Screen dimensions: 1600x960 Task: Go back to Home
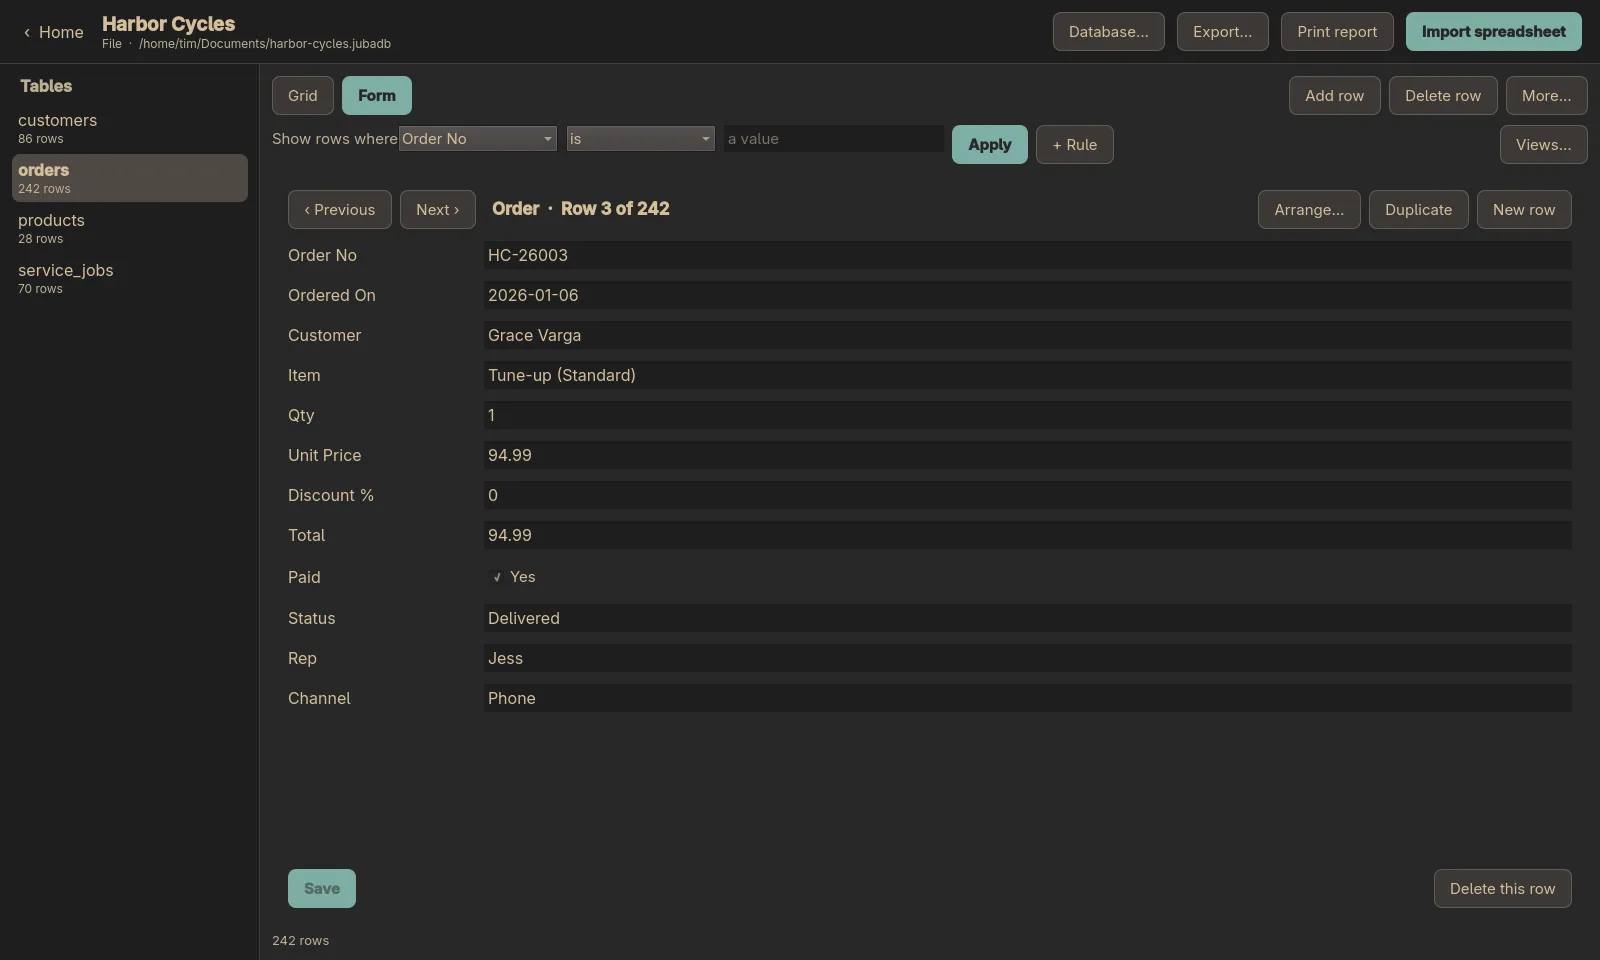tap(53, 32)
